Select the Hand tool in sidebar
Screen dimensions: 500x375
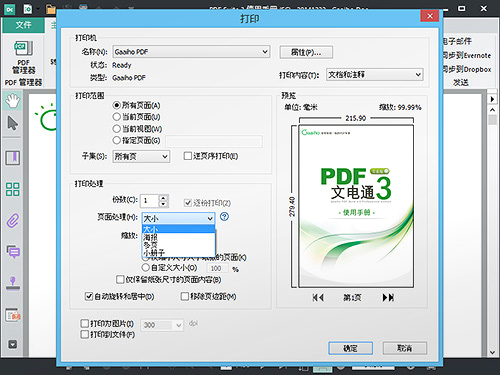pyautogui.click(x=12, y=101)
